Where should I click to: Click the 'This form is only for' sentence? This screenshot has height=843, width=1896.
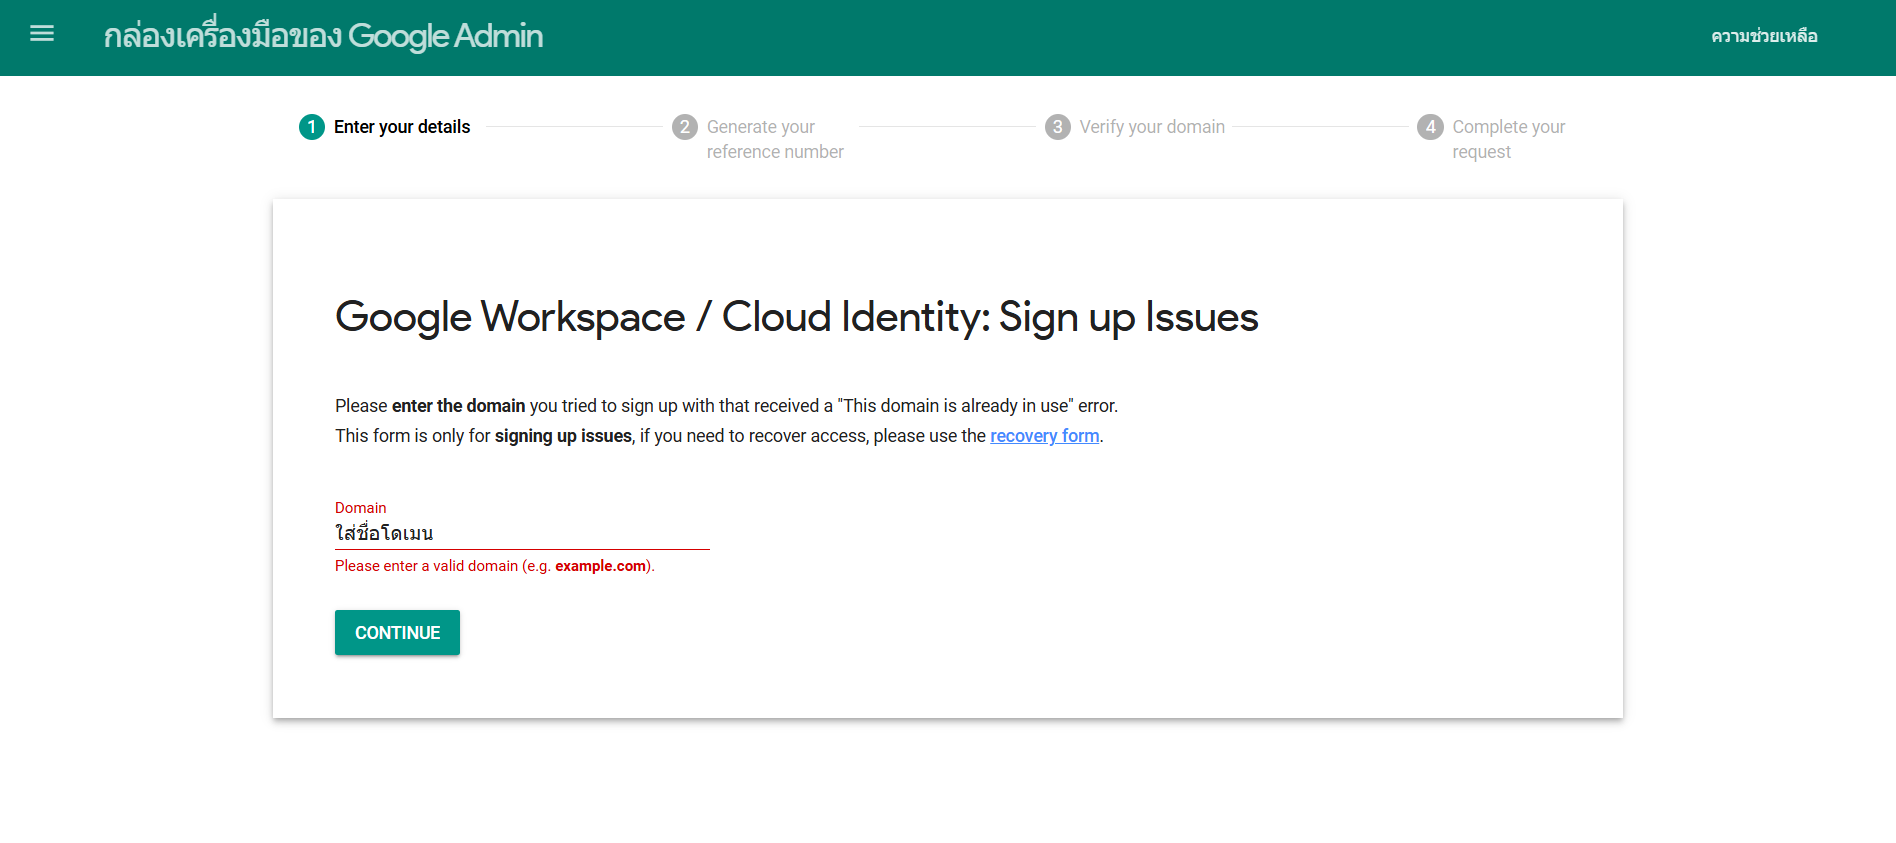[719, 436]
